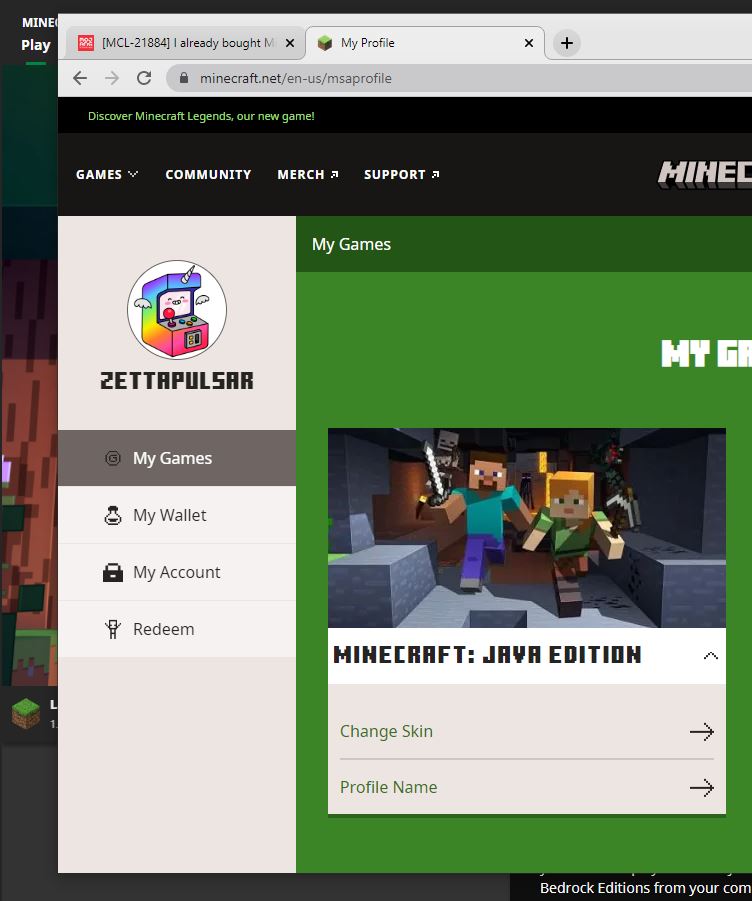Open the MERCH external link
This screenshot has height=901, width=752.
coord(308,174)
